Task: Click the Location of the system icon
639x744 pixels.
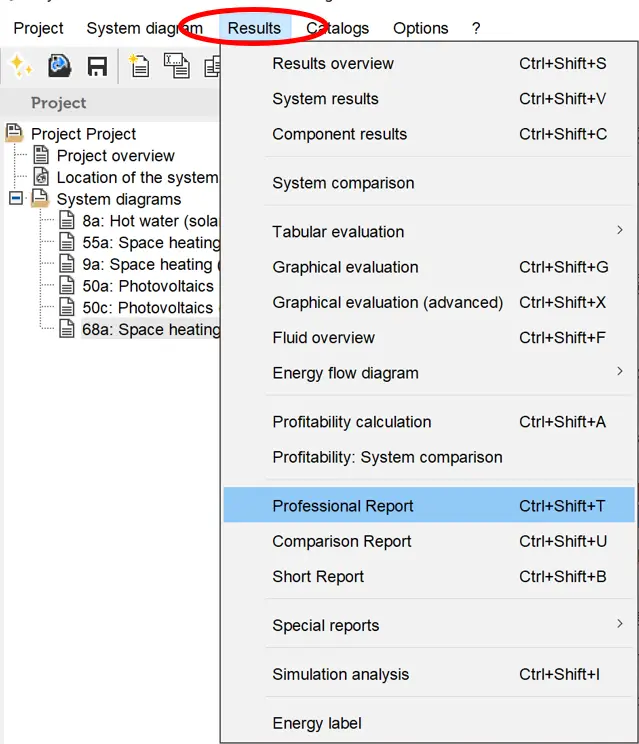Action: point(41,177)
